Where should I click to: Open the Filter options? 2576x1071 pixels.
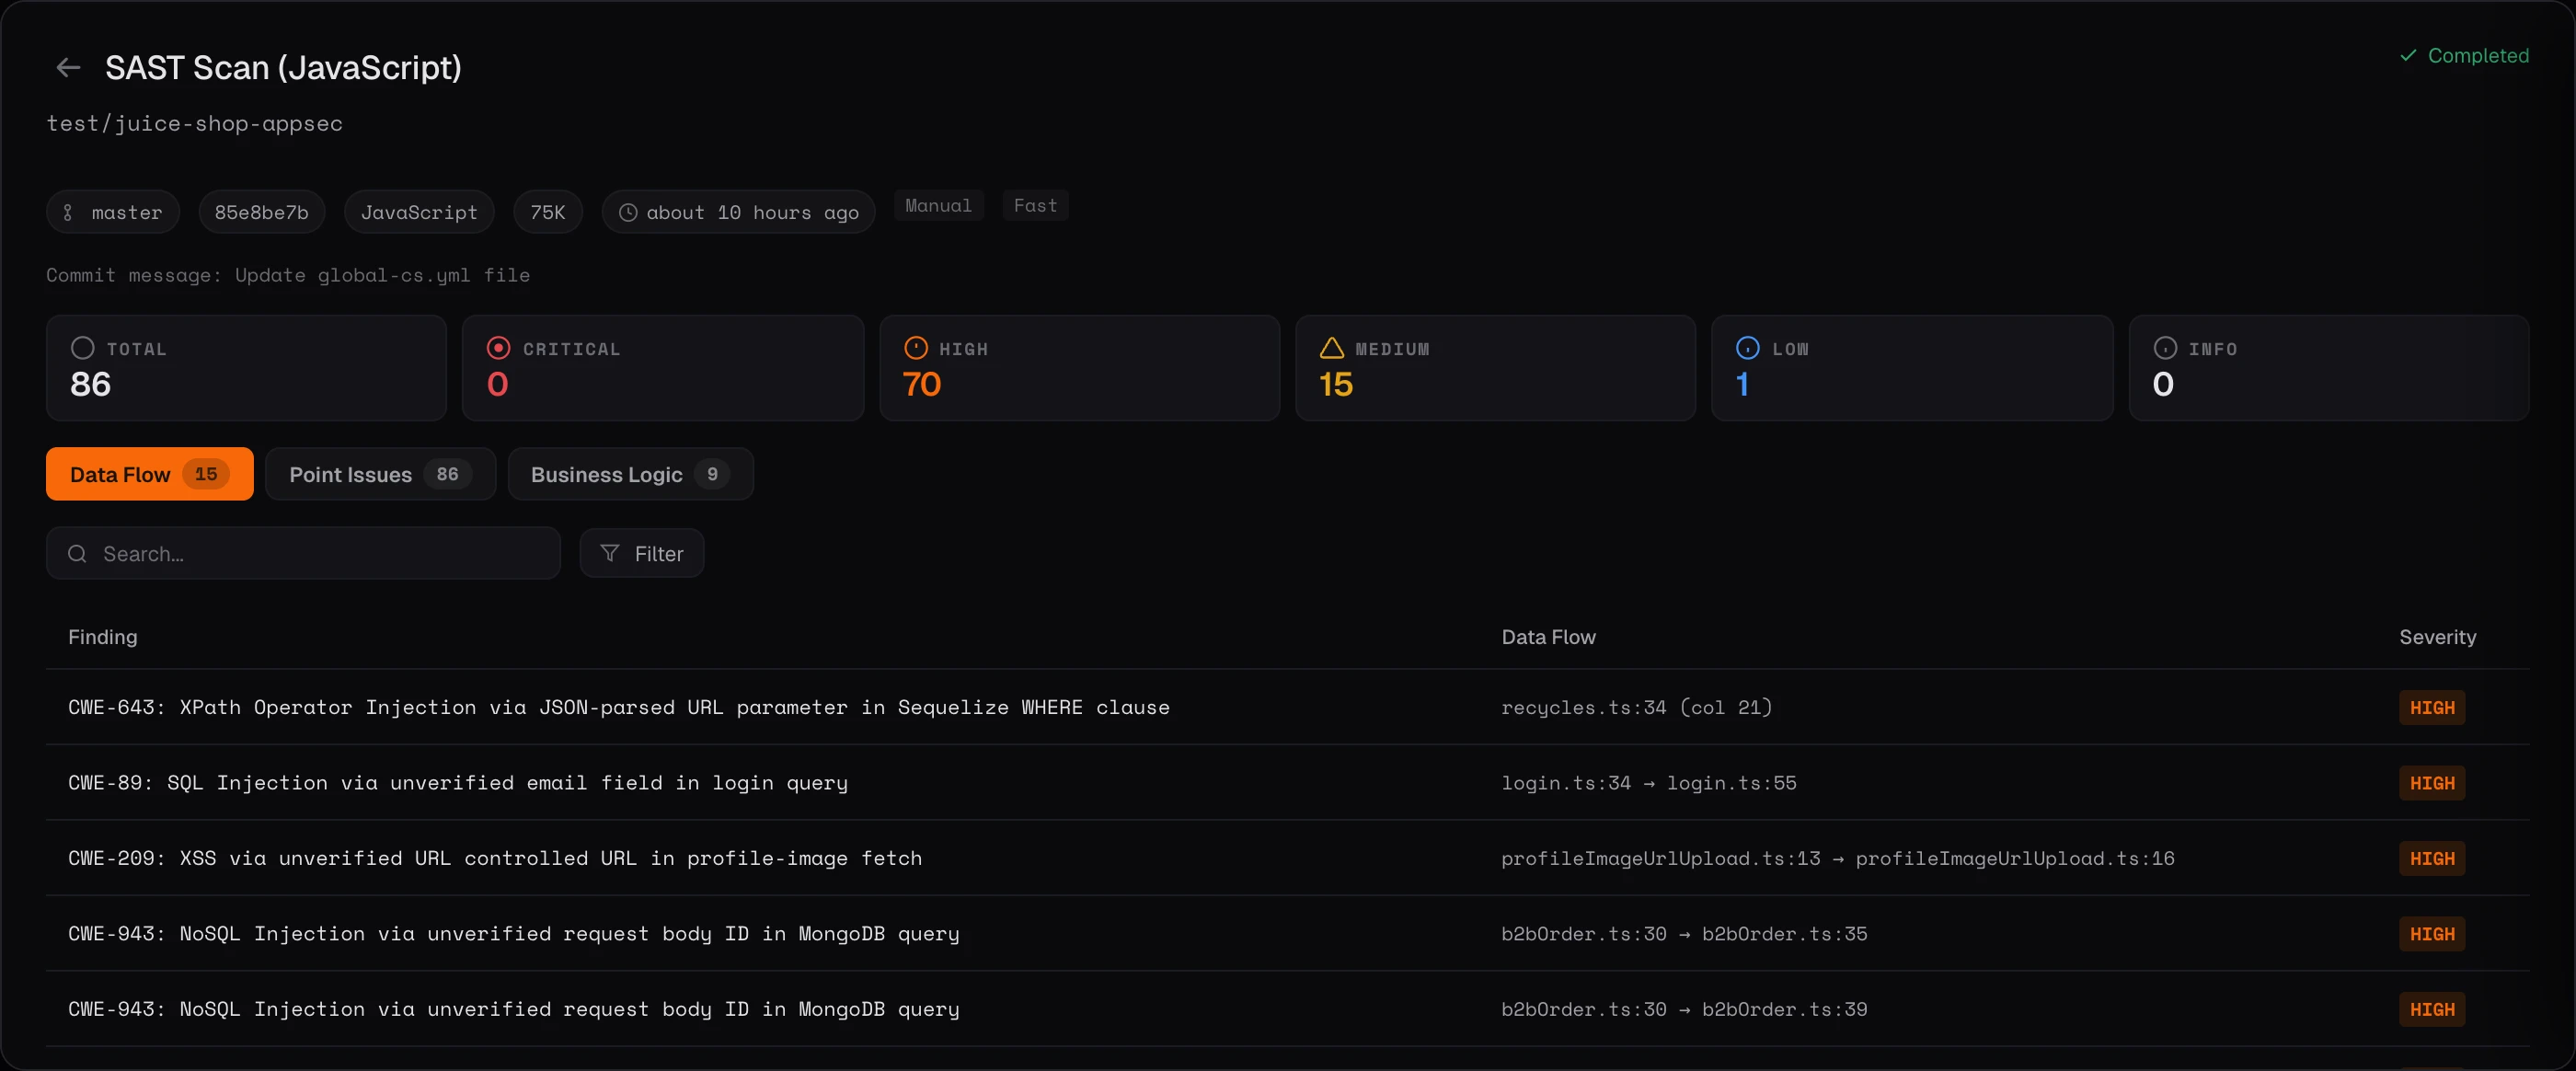pyautogui.click(x=641, y=553)
